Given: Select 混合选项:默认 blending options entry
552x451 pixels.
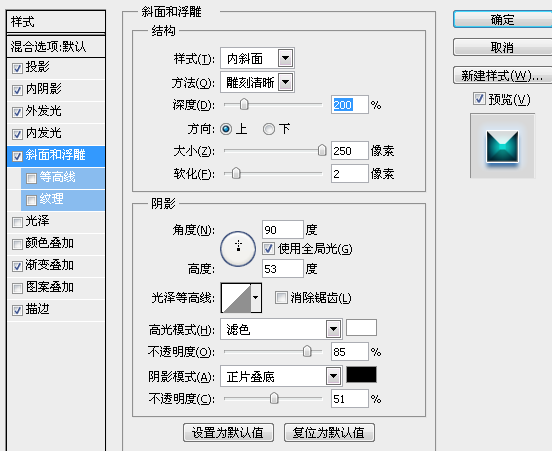Looking at the screenshot, I should pos(56,46).
